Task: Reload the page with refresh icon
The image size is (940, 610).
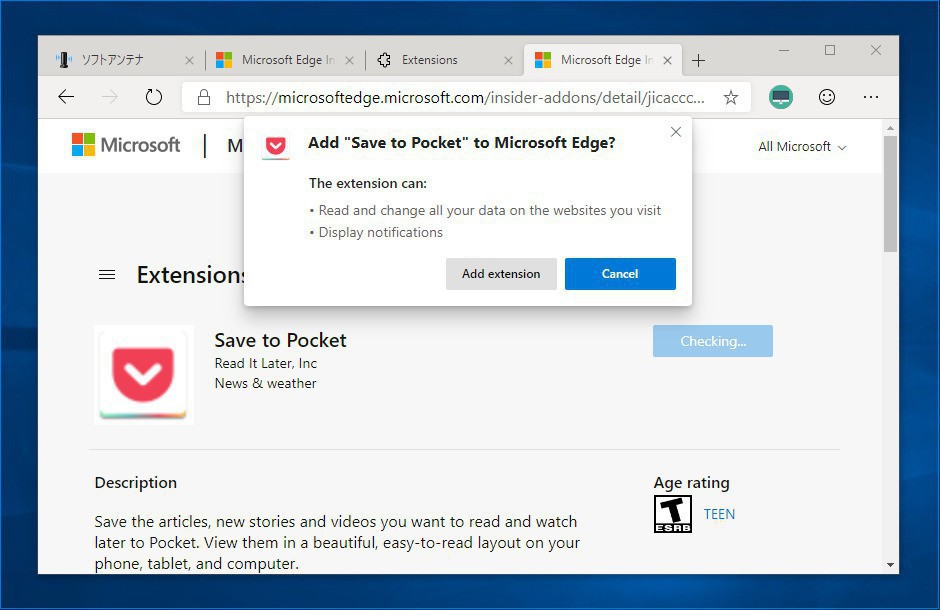Action: tap(154, 96)
